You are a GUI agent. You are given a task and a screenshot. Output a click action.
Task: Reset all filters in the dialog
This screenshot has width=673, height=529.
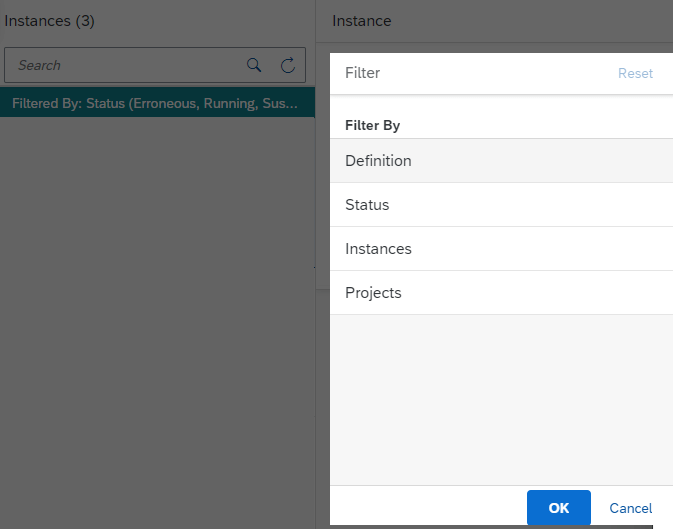coord(635,73)
